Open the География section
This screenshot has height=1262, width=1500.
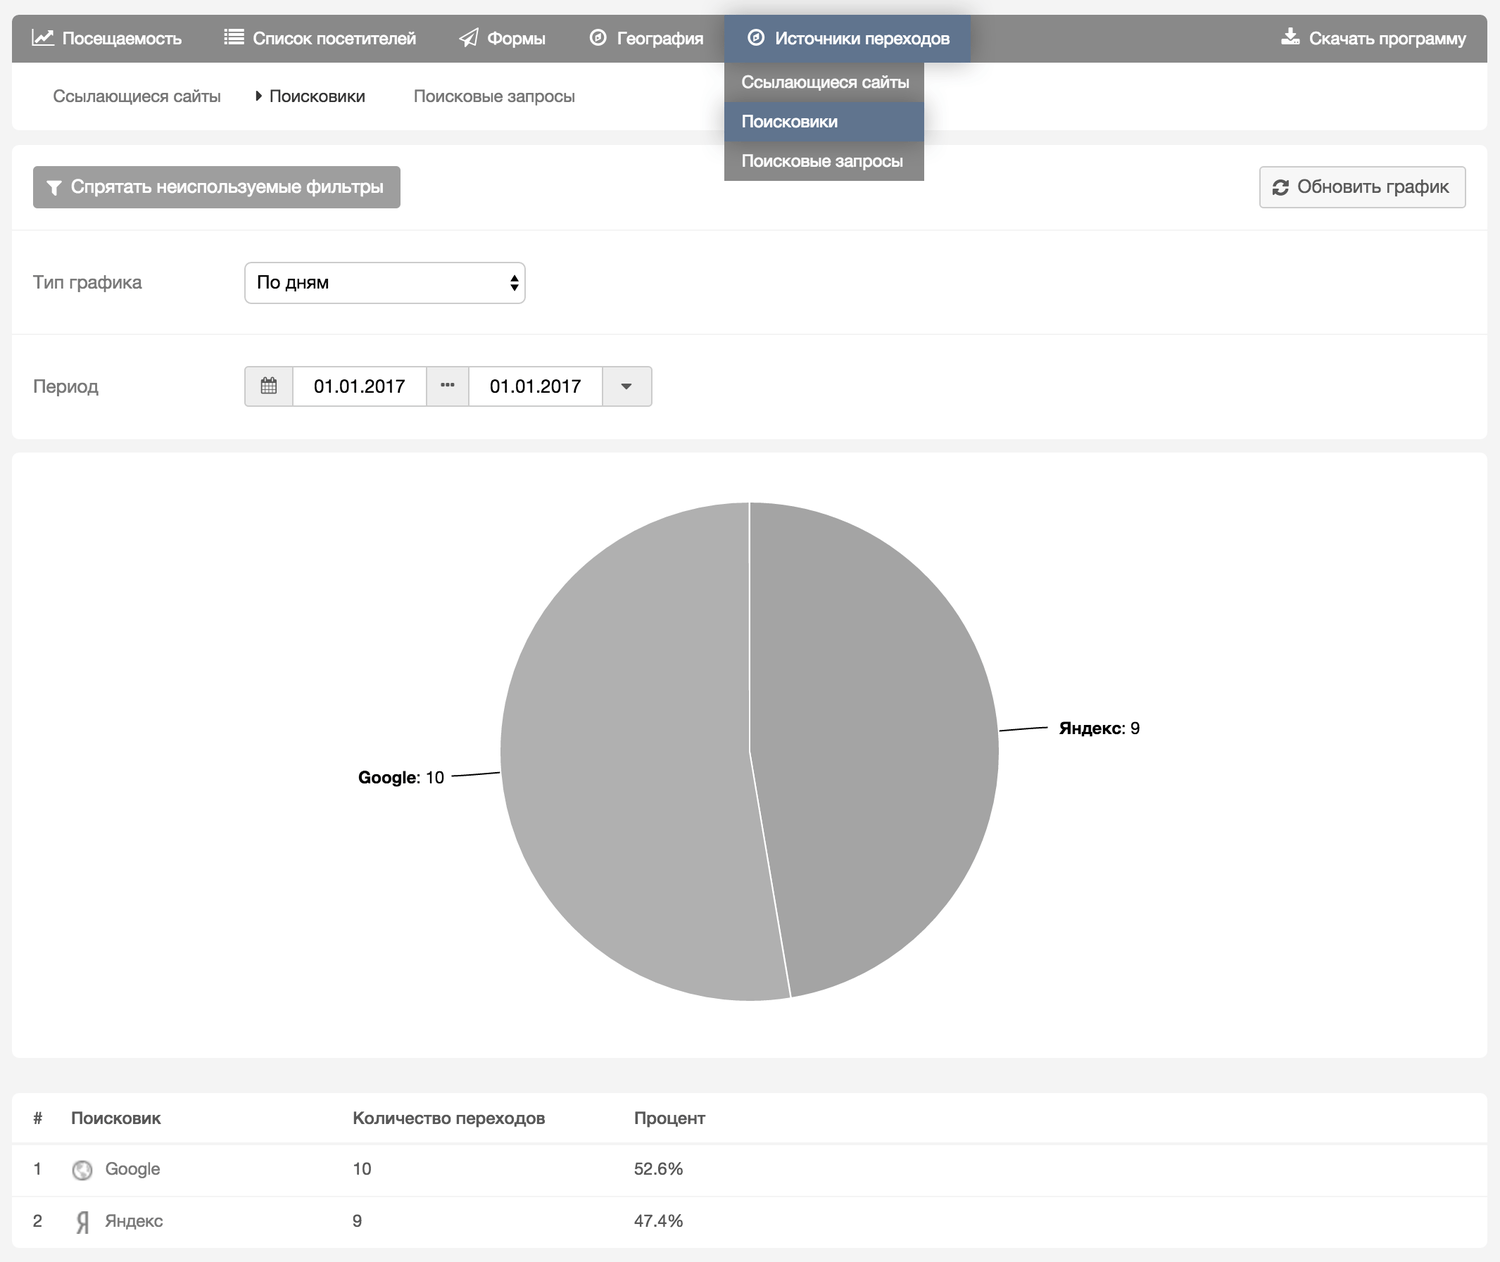pyautogui.click(x=646, y=38)
